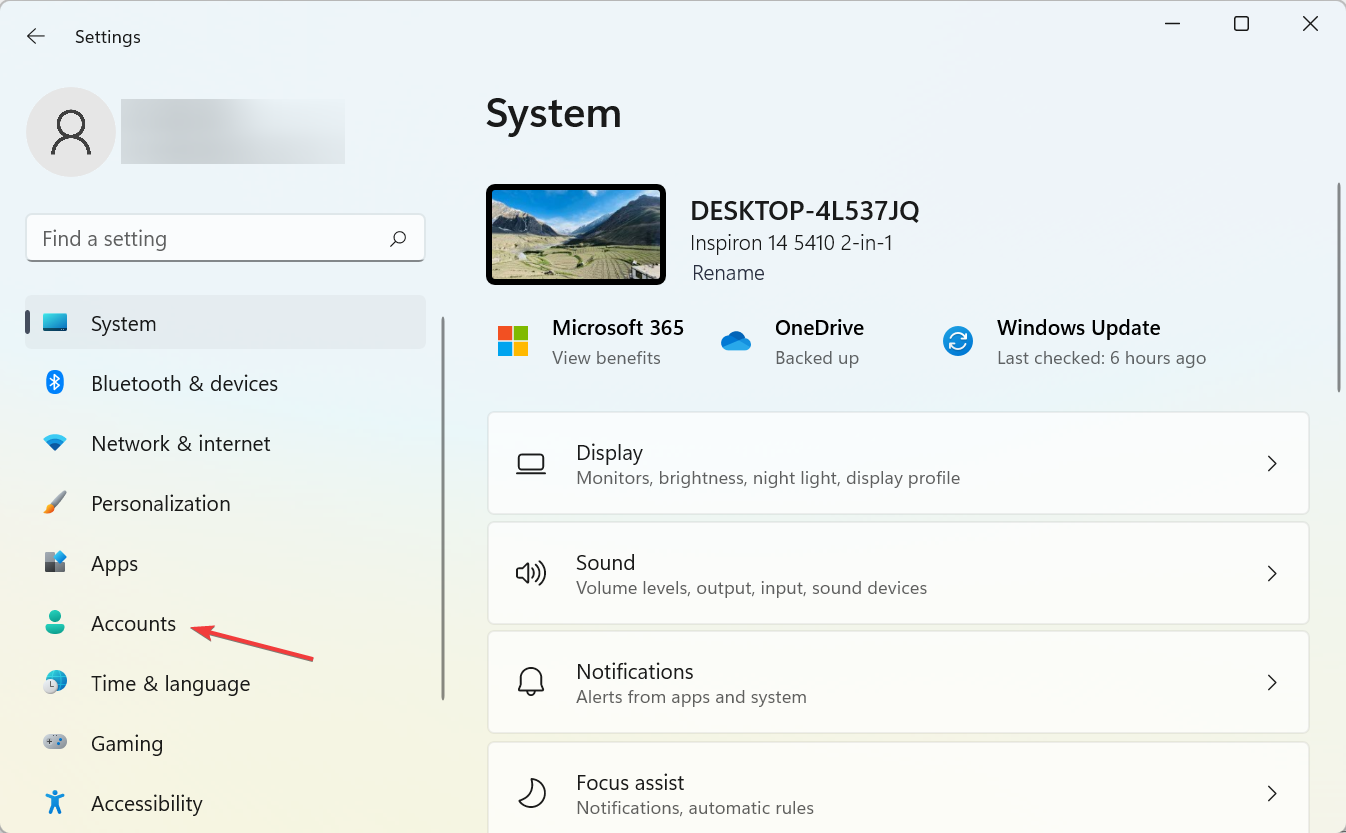Click the OneDrive cloud icon
Screen dimensions: 1346x833
click(x=736, y=340)
